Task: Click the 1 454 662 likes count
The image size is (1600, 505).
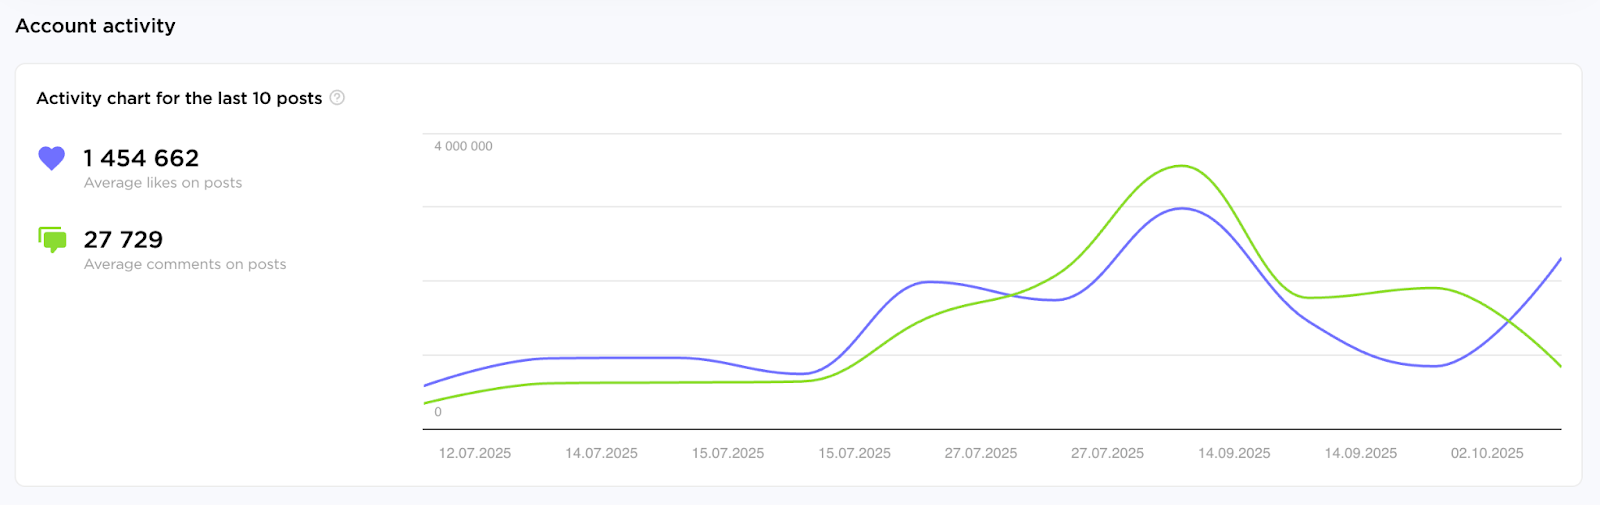Action: pos(141,158)
